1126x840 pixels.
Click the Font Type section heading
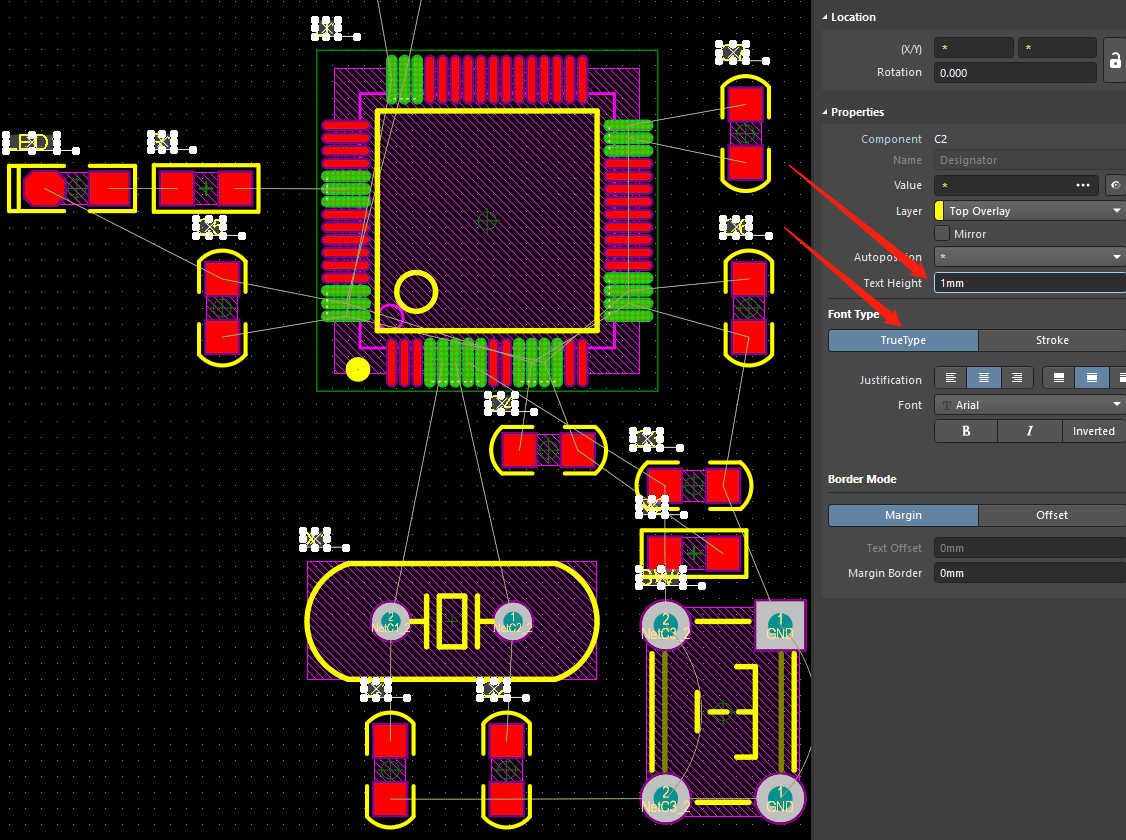coord(853,314)
